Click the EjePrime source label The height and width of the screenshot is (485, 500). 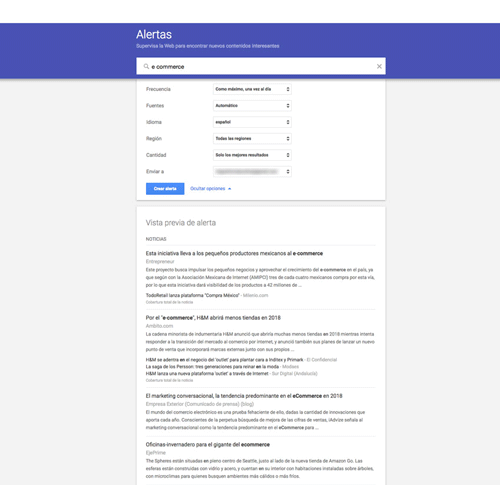156,453
